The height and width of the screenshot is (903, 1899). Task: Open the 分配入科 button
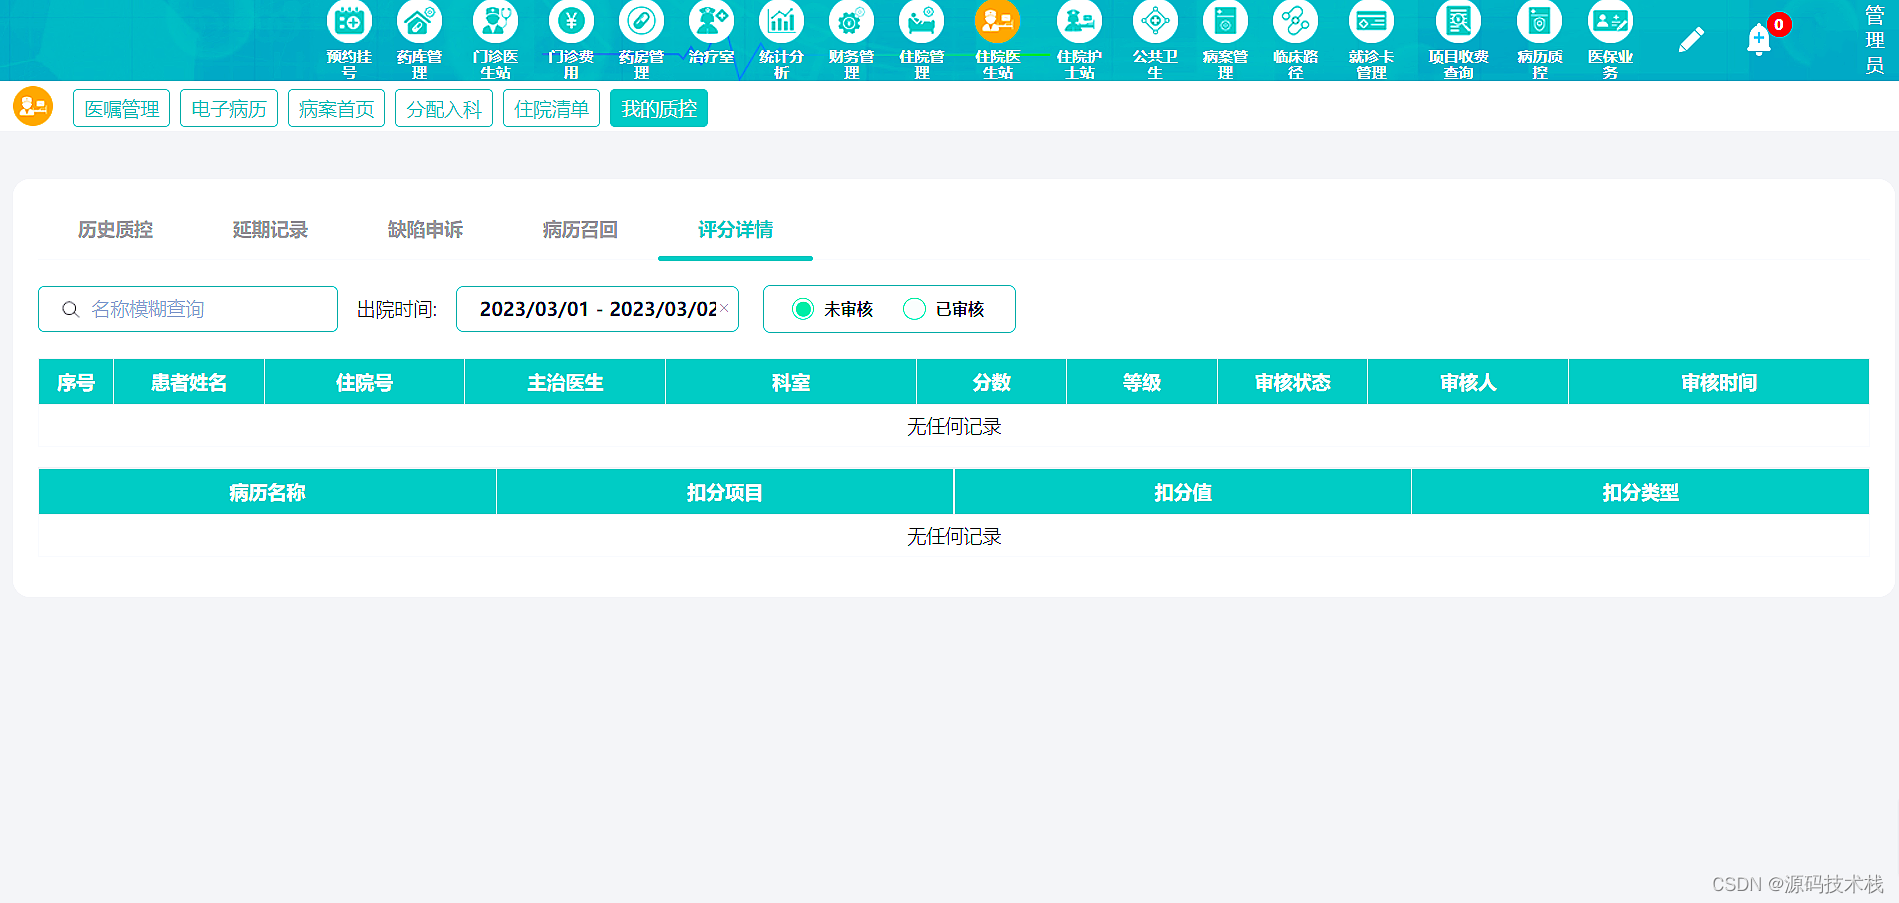pyautogui.click(x=444, y=108)
